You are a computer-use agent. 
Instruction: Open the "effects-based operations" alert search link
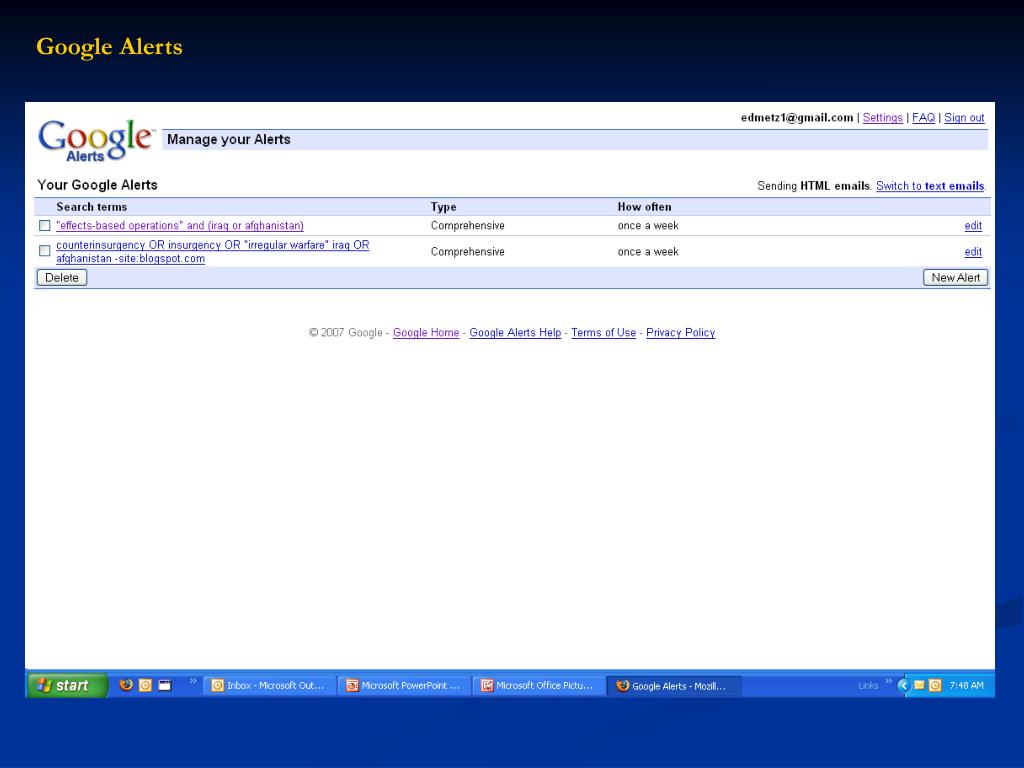(180, 225)
